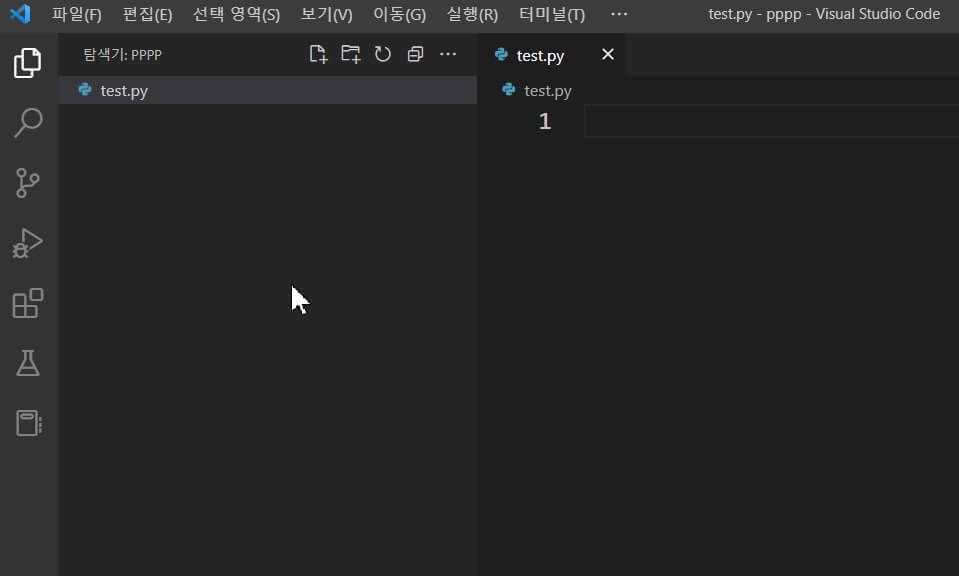Open the Run and Debug view
The width and height of the screenshot is (959, 576).
pyautogui.click(x=27, y=242)
